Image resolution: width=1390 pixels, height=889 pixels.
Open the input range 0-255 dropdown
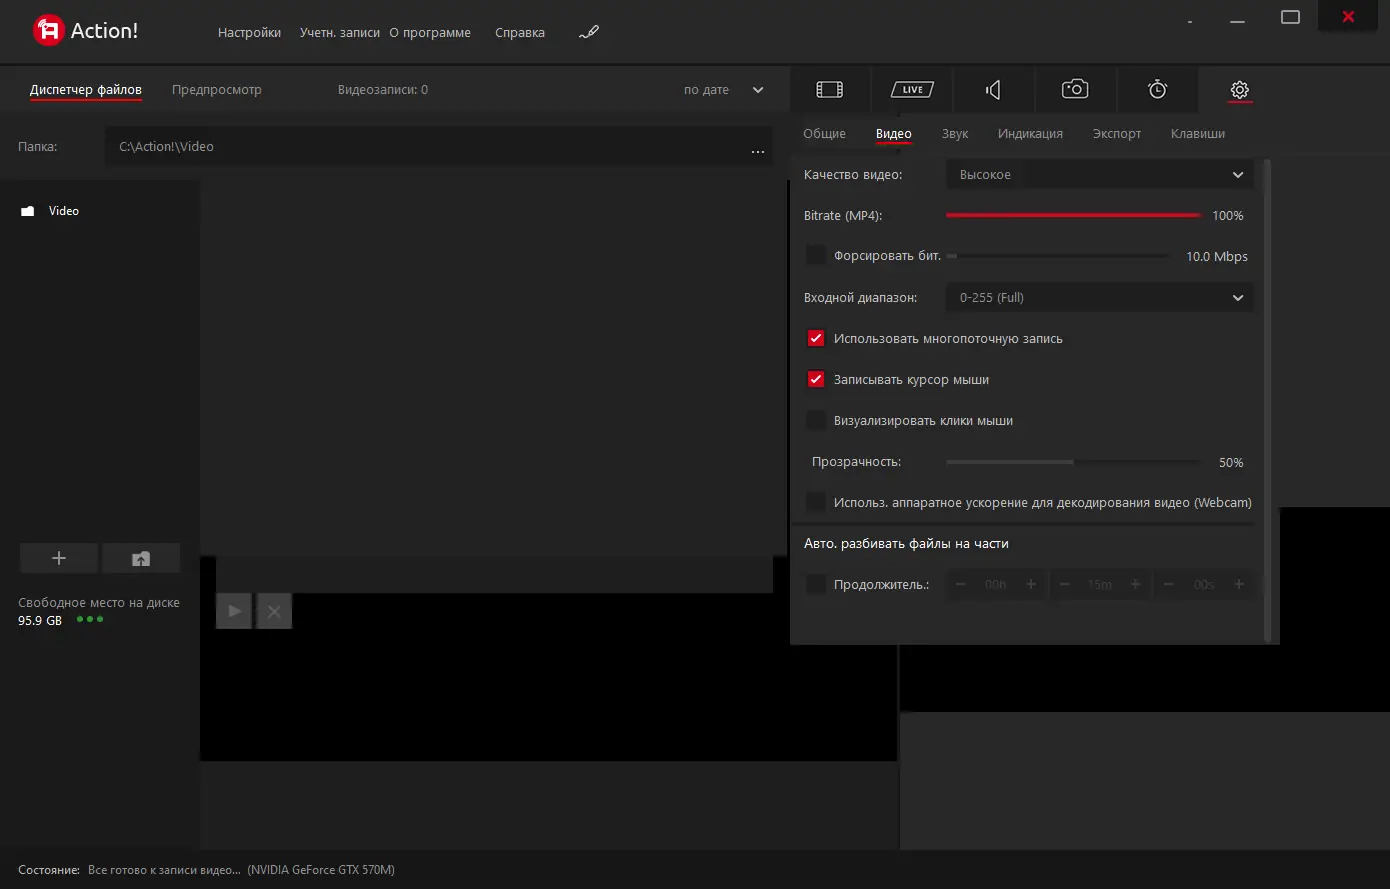click(x=1099, y=297)
